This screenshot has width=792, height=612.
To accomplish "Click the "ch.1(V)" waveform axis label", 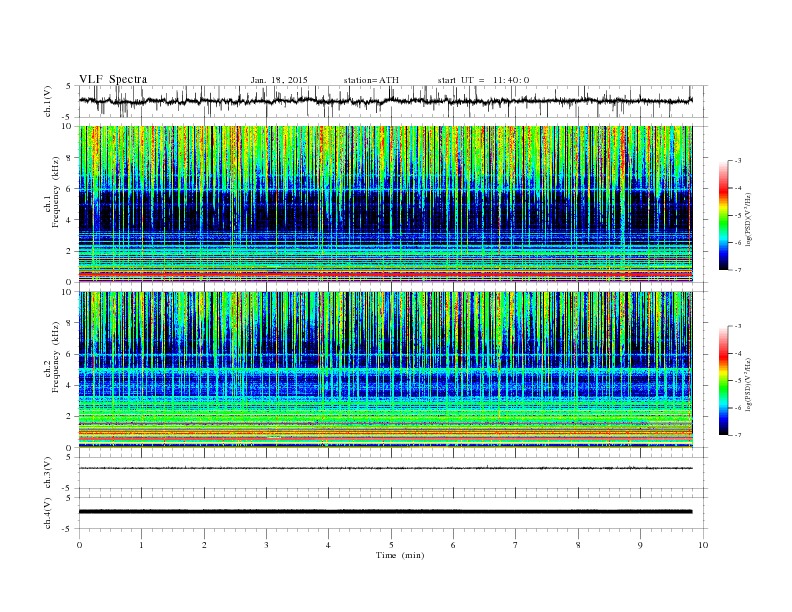I will point(48,101).
